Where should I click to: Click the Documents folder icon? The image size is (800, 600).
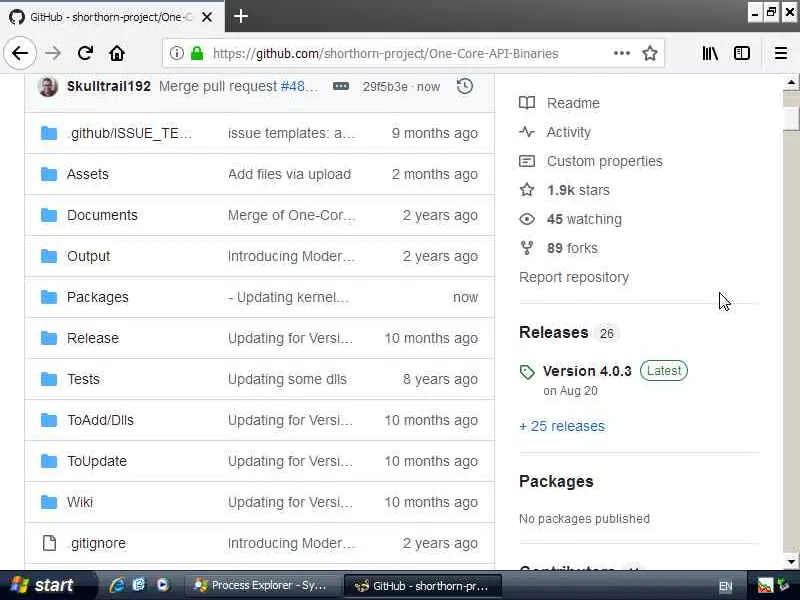tap(49, 215)
